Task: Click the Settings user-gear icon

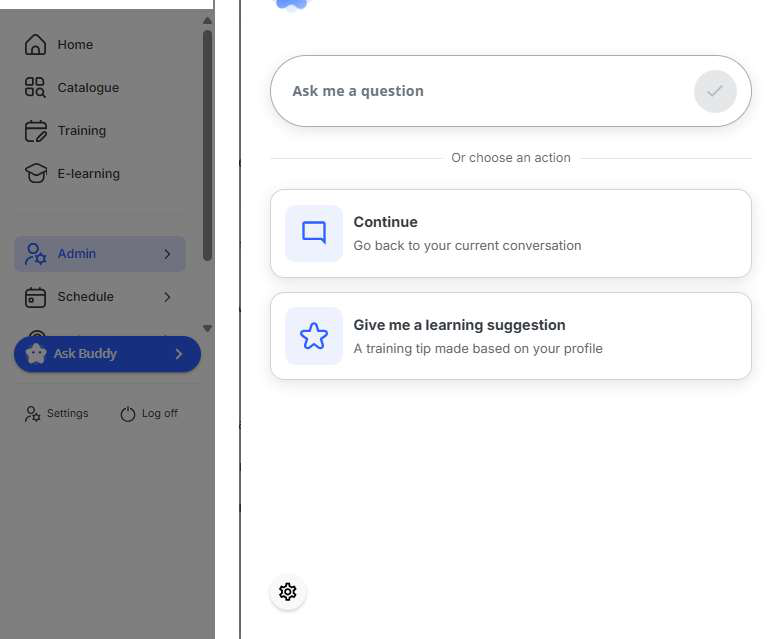Action: coord(32,413)
